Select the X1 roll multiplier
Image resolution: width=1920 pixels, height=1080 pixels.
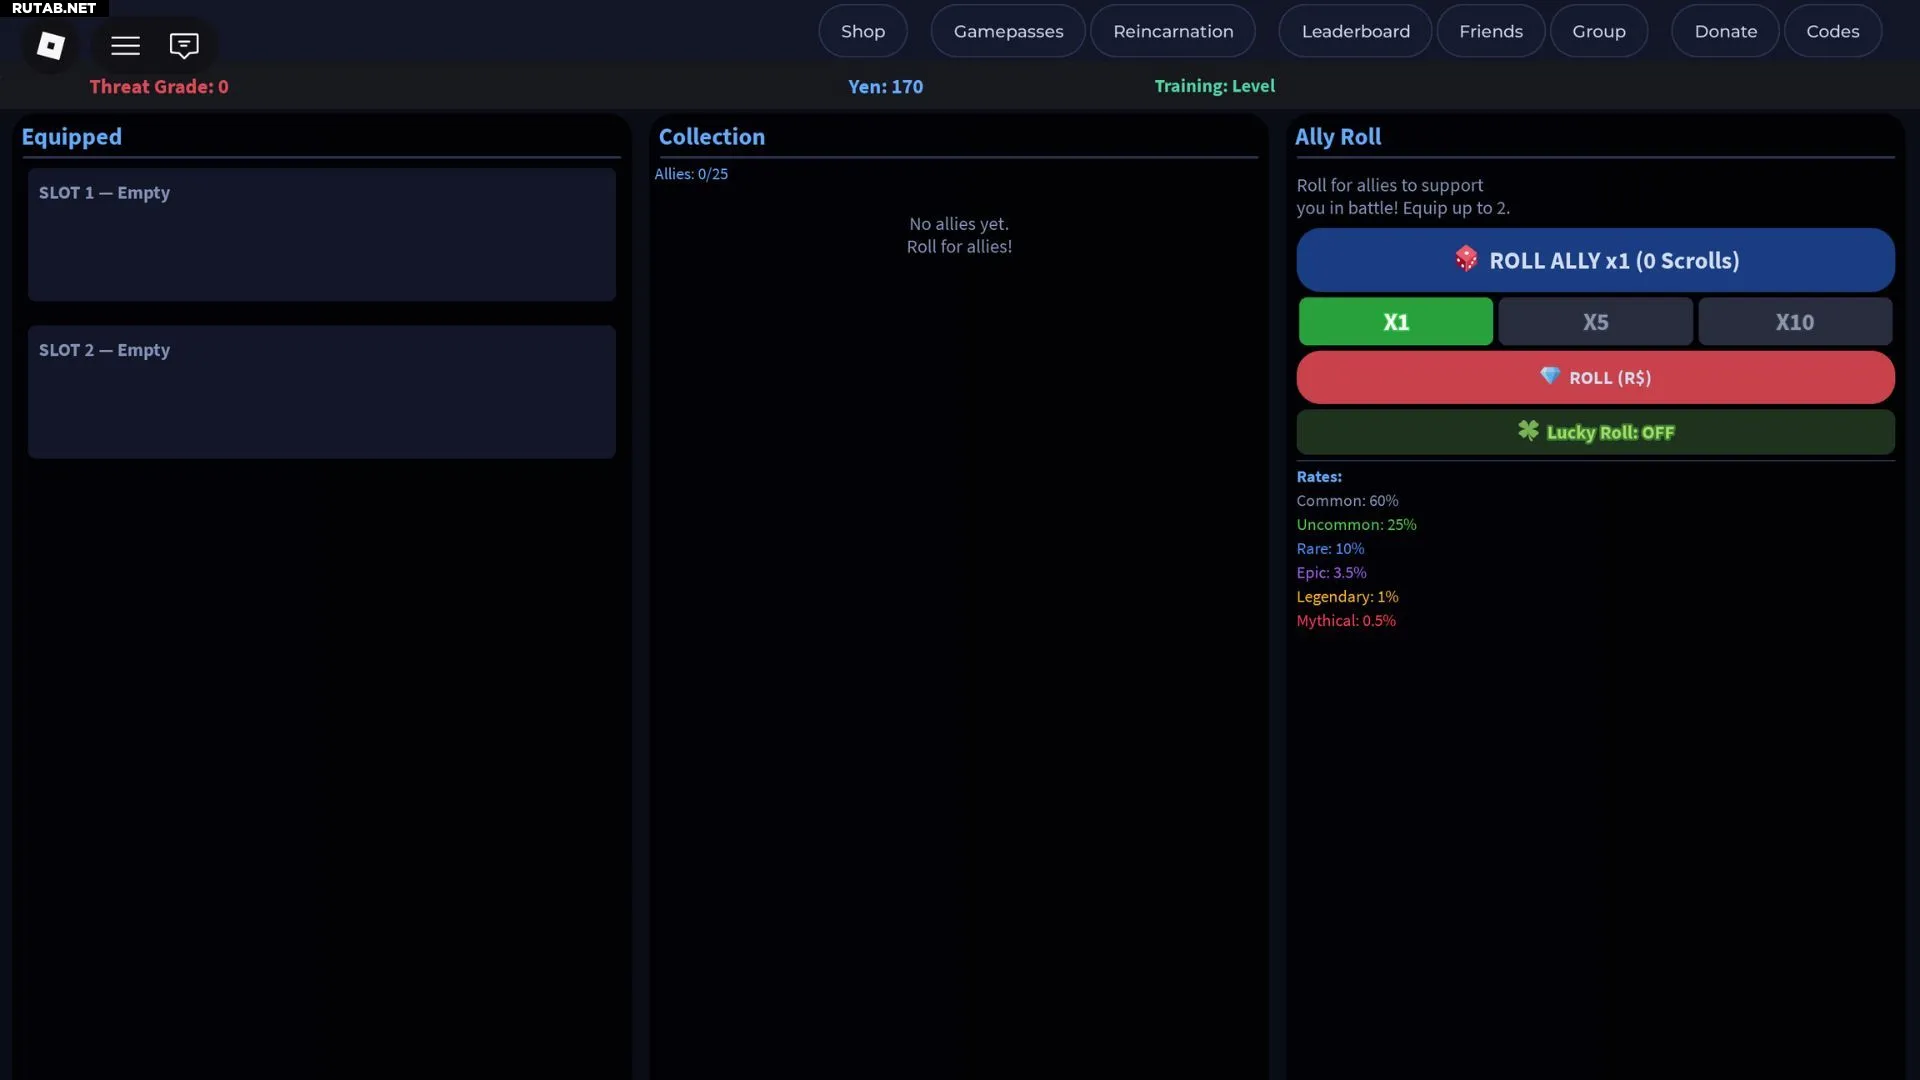1395,322
